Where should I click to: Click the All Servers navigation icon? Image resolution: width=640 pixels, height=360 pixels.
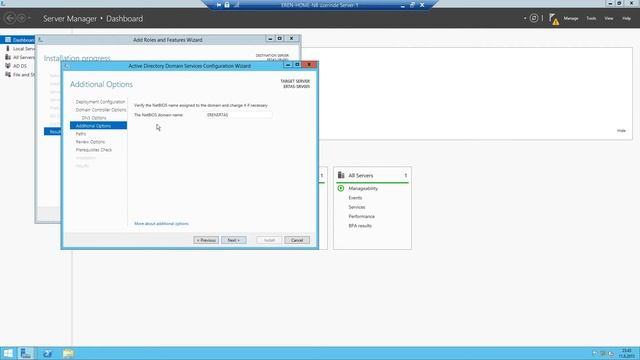[8, 57]
